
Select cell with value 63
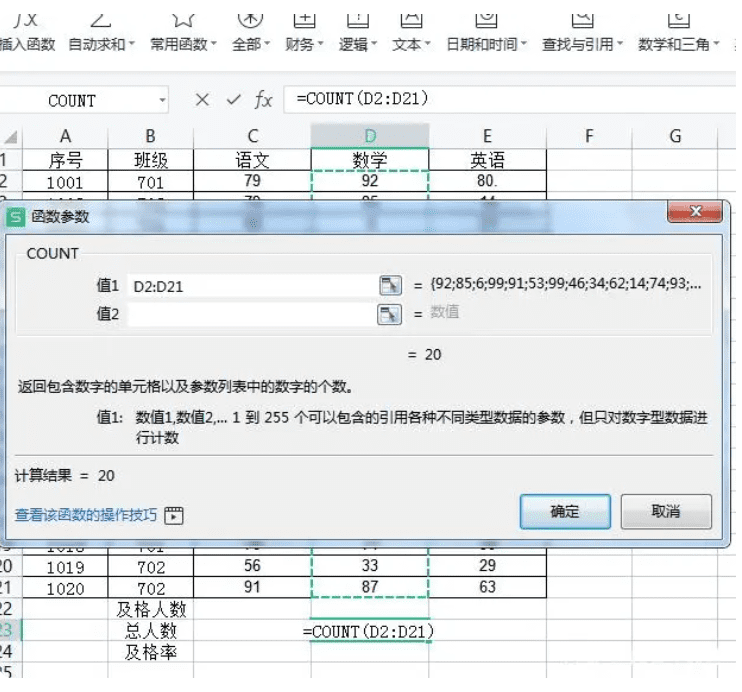[x=487, y=587]
